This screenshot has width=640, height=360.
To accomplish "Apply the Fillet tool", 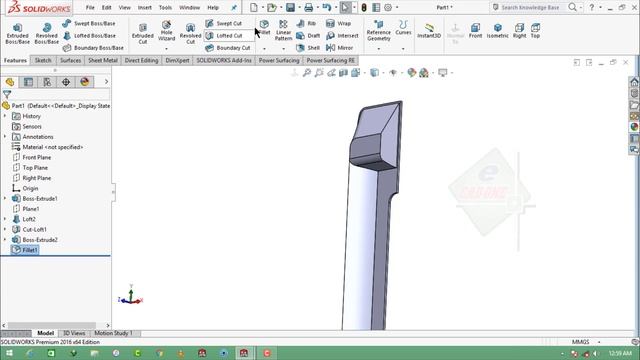I will click(x=264, y=28).
